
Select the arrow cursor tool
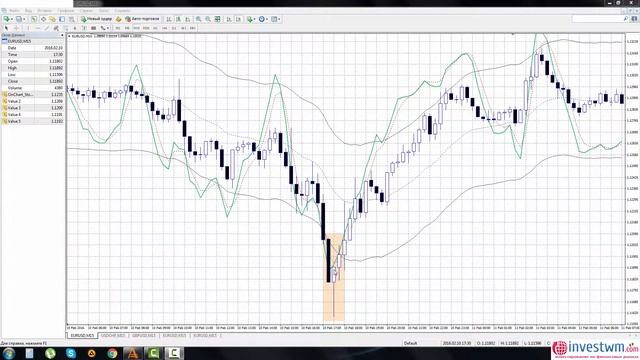click(6, 28)
